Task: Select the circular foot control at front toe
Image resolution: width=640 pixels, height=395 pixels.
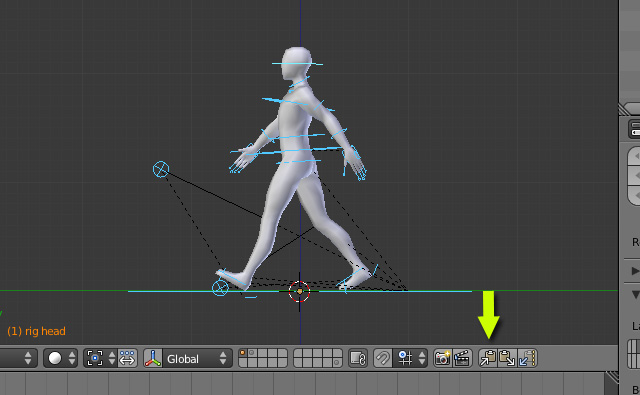Action: click(x=220, y=288)
